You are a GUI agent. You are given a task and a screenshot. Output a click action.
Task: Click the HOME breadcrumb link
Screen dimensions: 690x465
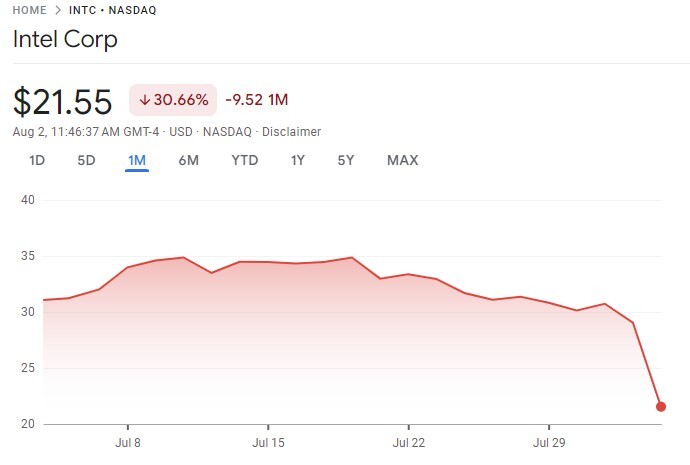point(29,10)
